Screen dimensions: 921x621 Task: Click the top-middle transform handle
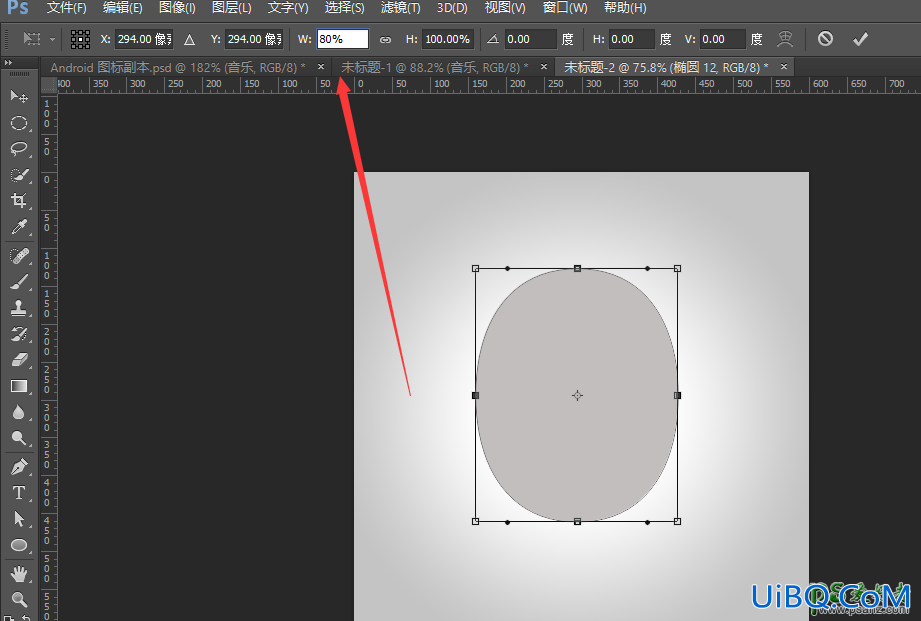pyautogui.click(x=577, y=268)
